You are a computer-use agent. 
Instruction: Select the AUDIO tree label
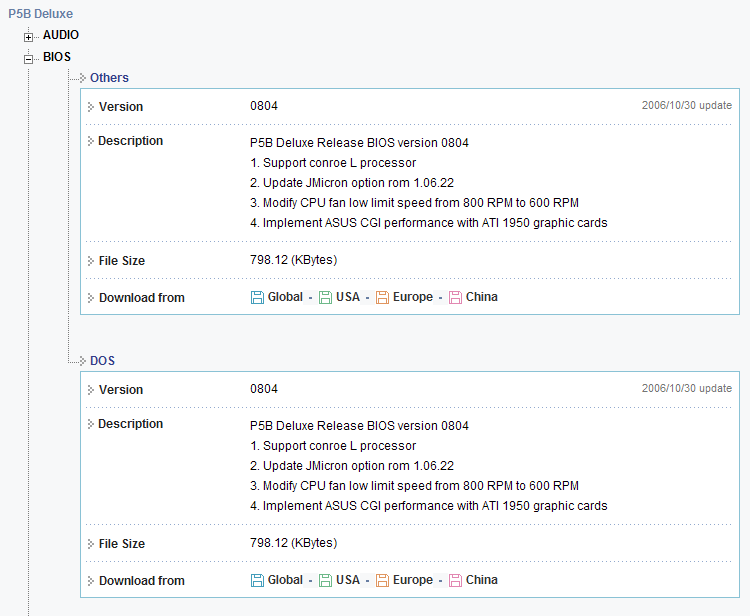coord(61,35)
